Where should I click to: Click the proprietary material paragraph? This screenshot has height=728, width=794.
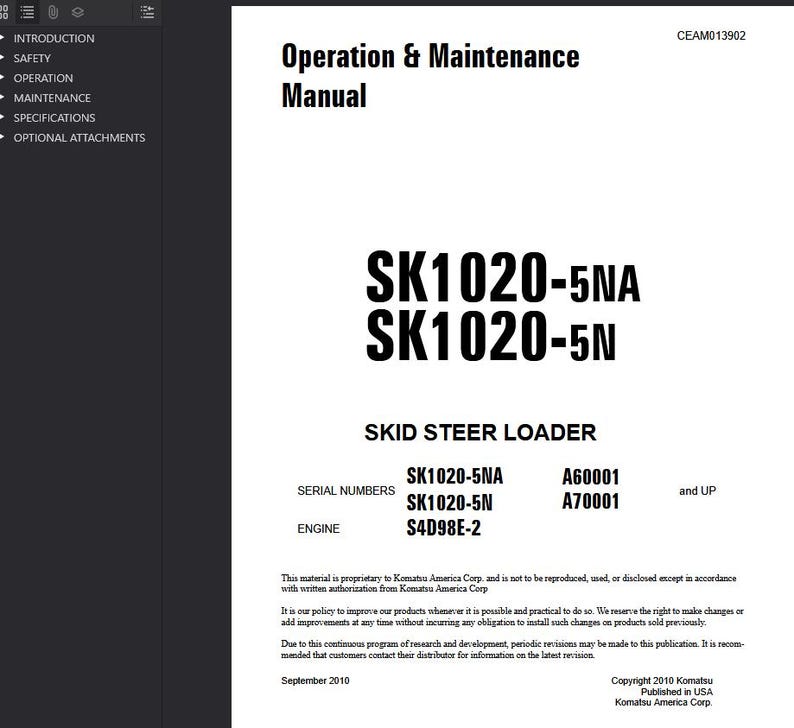(508, 583)
